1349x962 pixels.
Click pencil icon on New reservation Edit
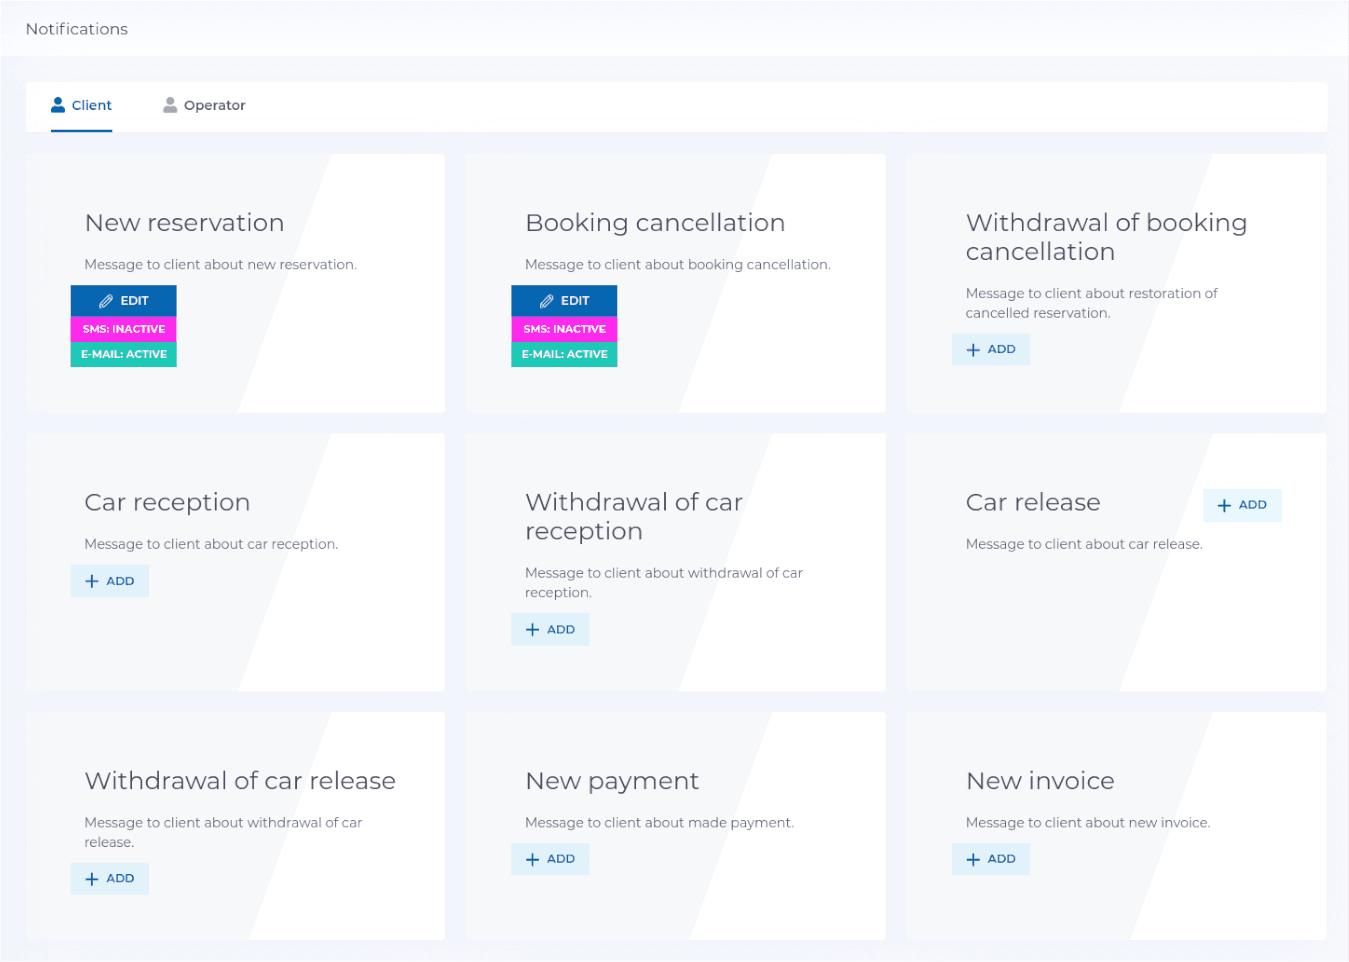pyautogui.click(x=106, y=301)
